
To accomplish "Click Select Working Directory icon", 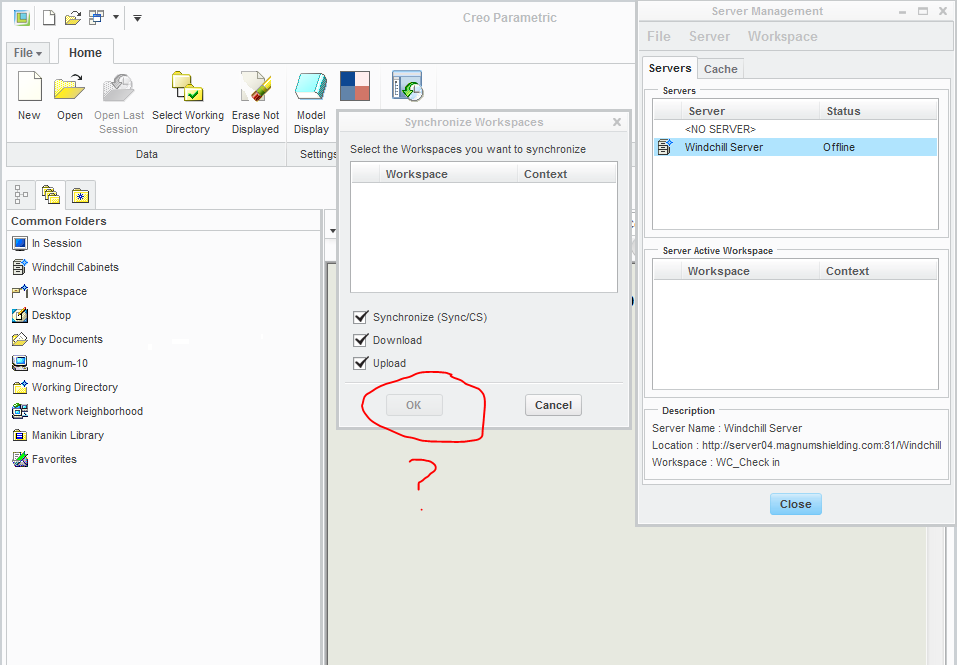I will [x=187, y=87].
